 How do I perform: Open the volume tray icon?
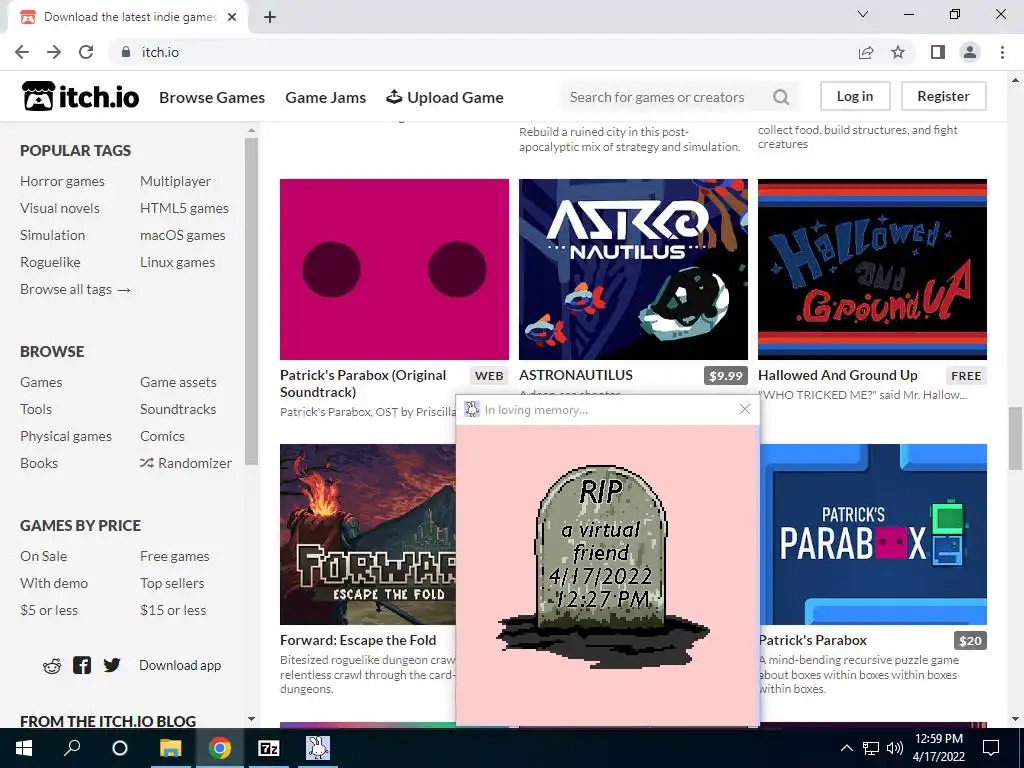pyautogui.click(x=895, y=748)
